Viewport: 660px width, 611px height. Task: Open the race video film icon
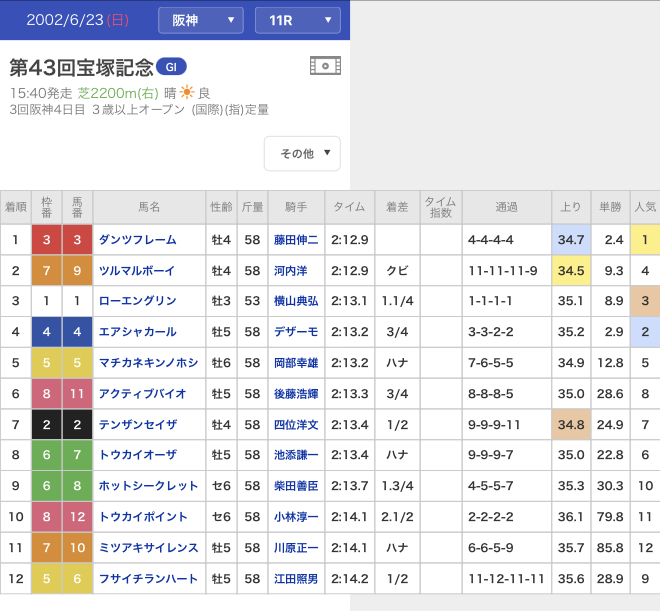[x=325, y=66]
